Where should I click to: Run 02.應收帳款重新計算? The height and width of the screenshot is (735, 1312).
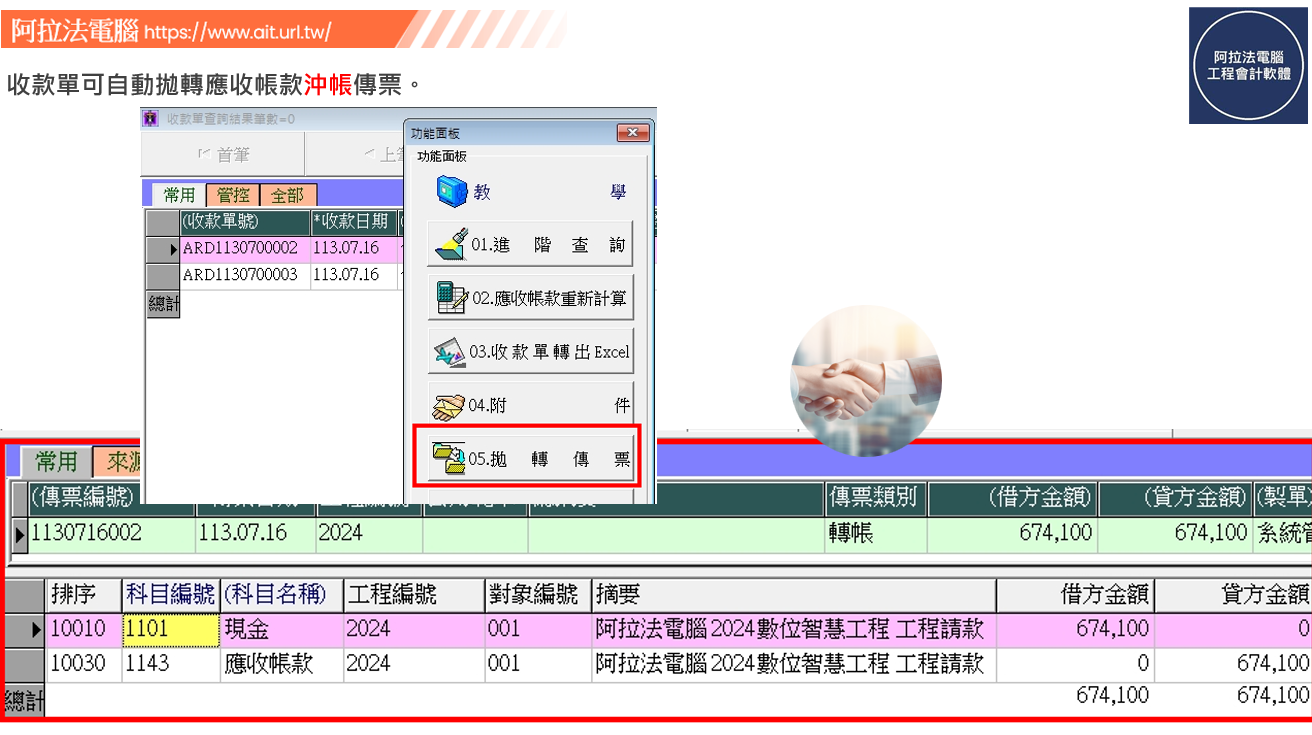531,298
